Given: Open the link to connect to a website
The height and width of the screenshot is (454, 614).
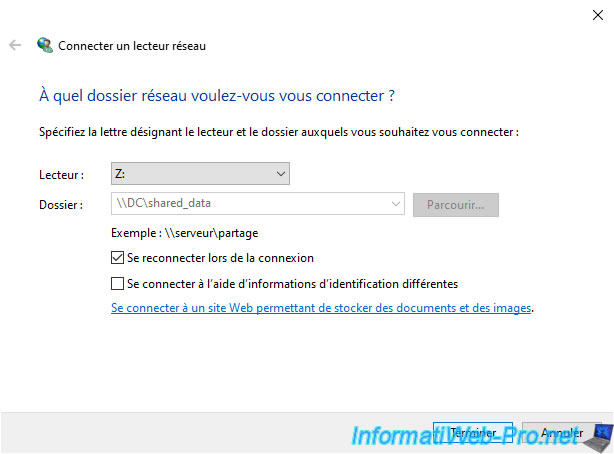Looking at the screenshot, I should (x=321, y=308).
